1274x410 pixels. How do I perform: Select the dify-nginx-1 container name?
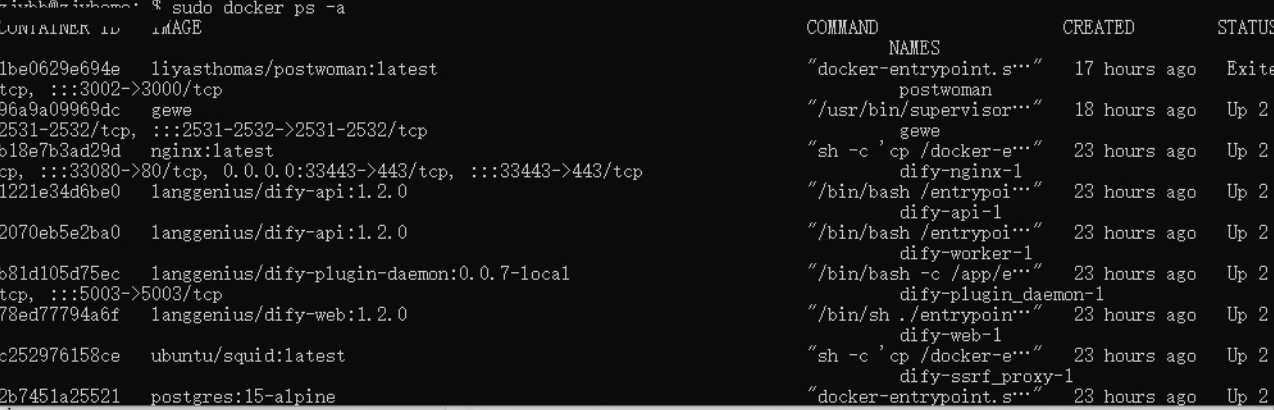pos(960,172)
